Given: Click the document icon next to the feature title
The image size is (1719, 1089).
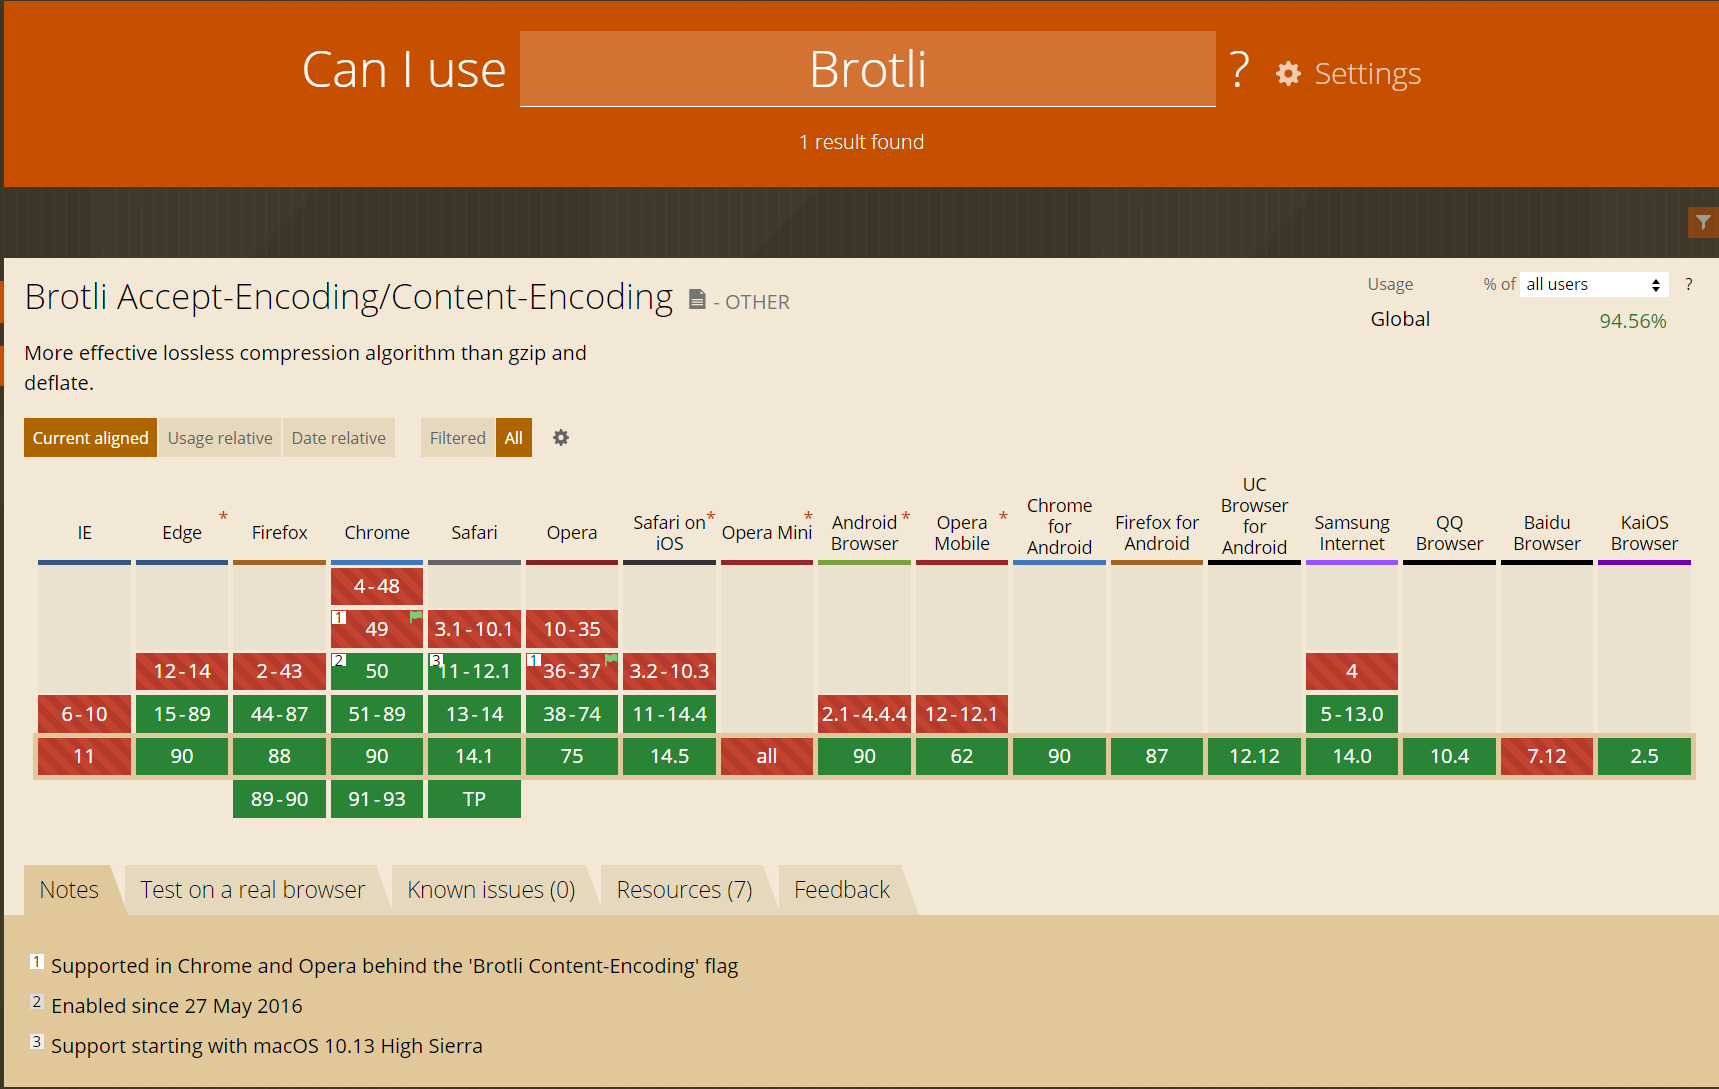Looking at the screenshot, I should pos(697,299).
